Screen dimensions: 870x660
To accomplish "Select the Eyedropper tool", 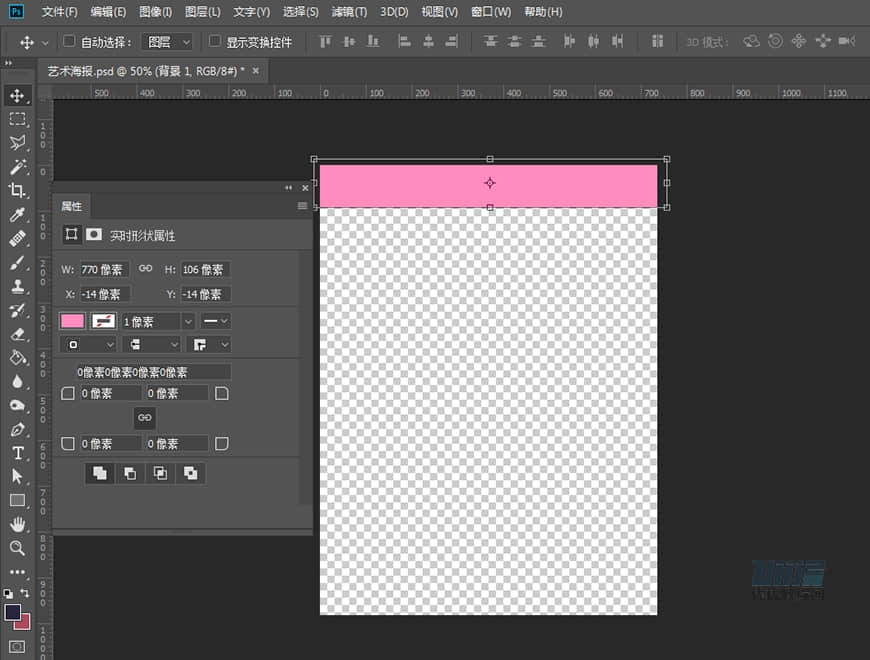I will pyautogui.click(x=17, y=215).
